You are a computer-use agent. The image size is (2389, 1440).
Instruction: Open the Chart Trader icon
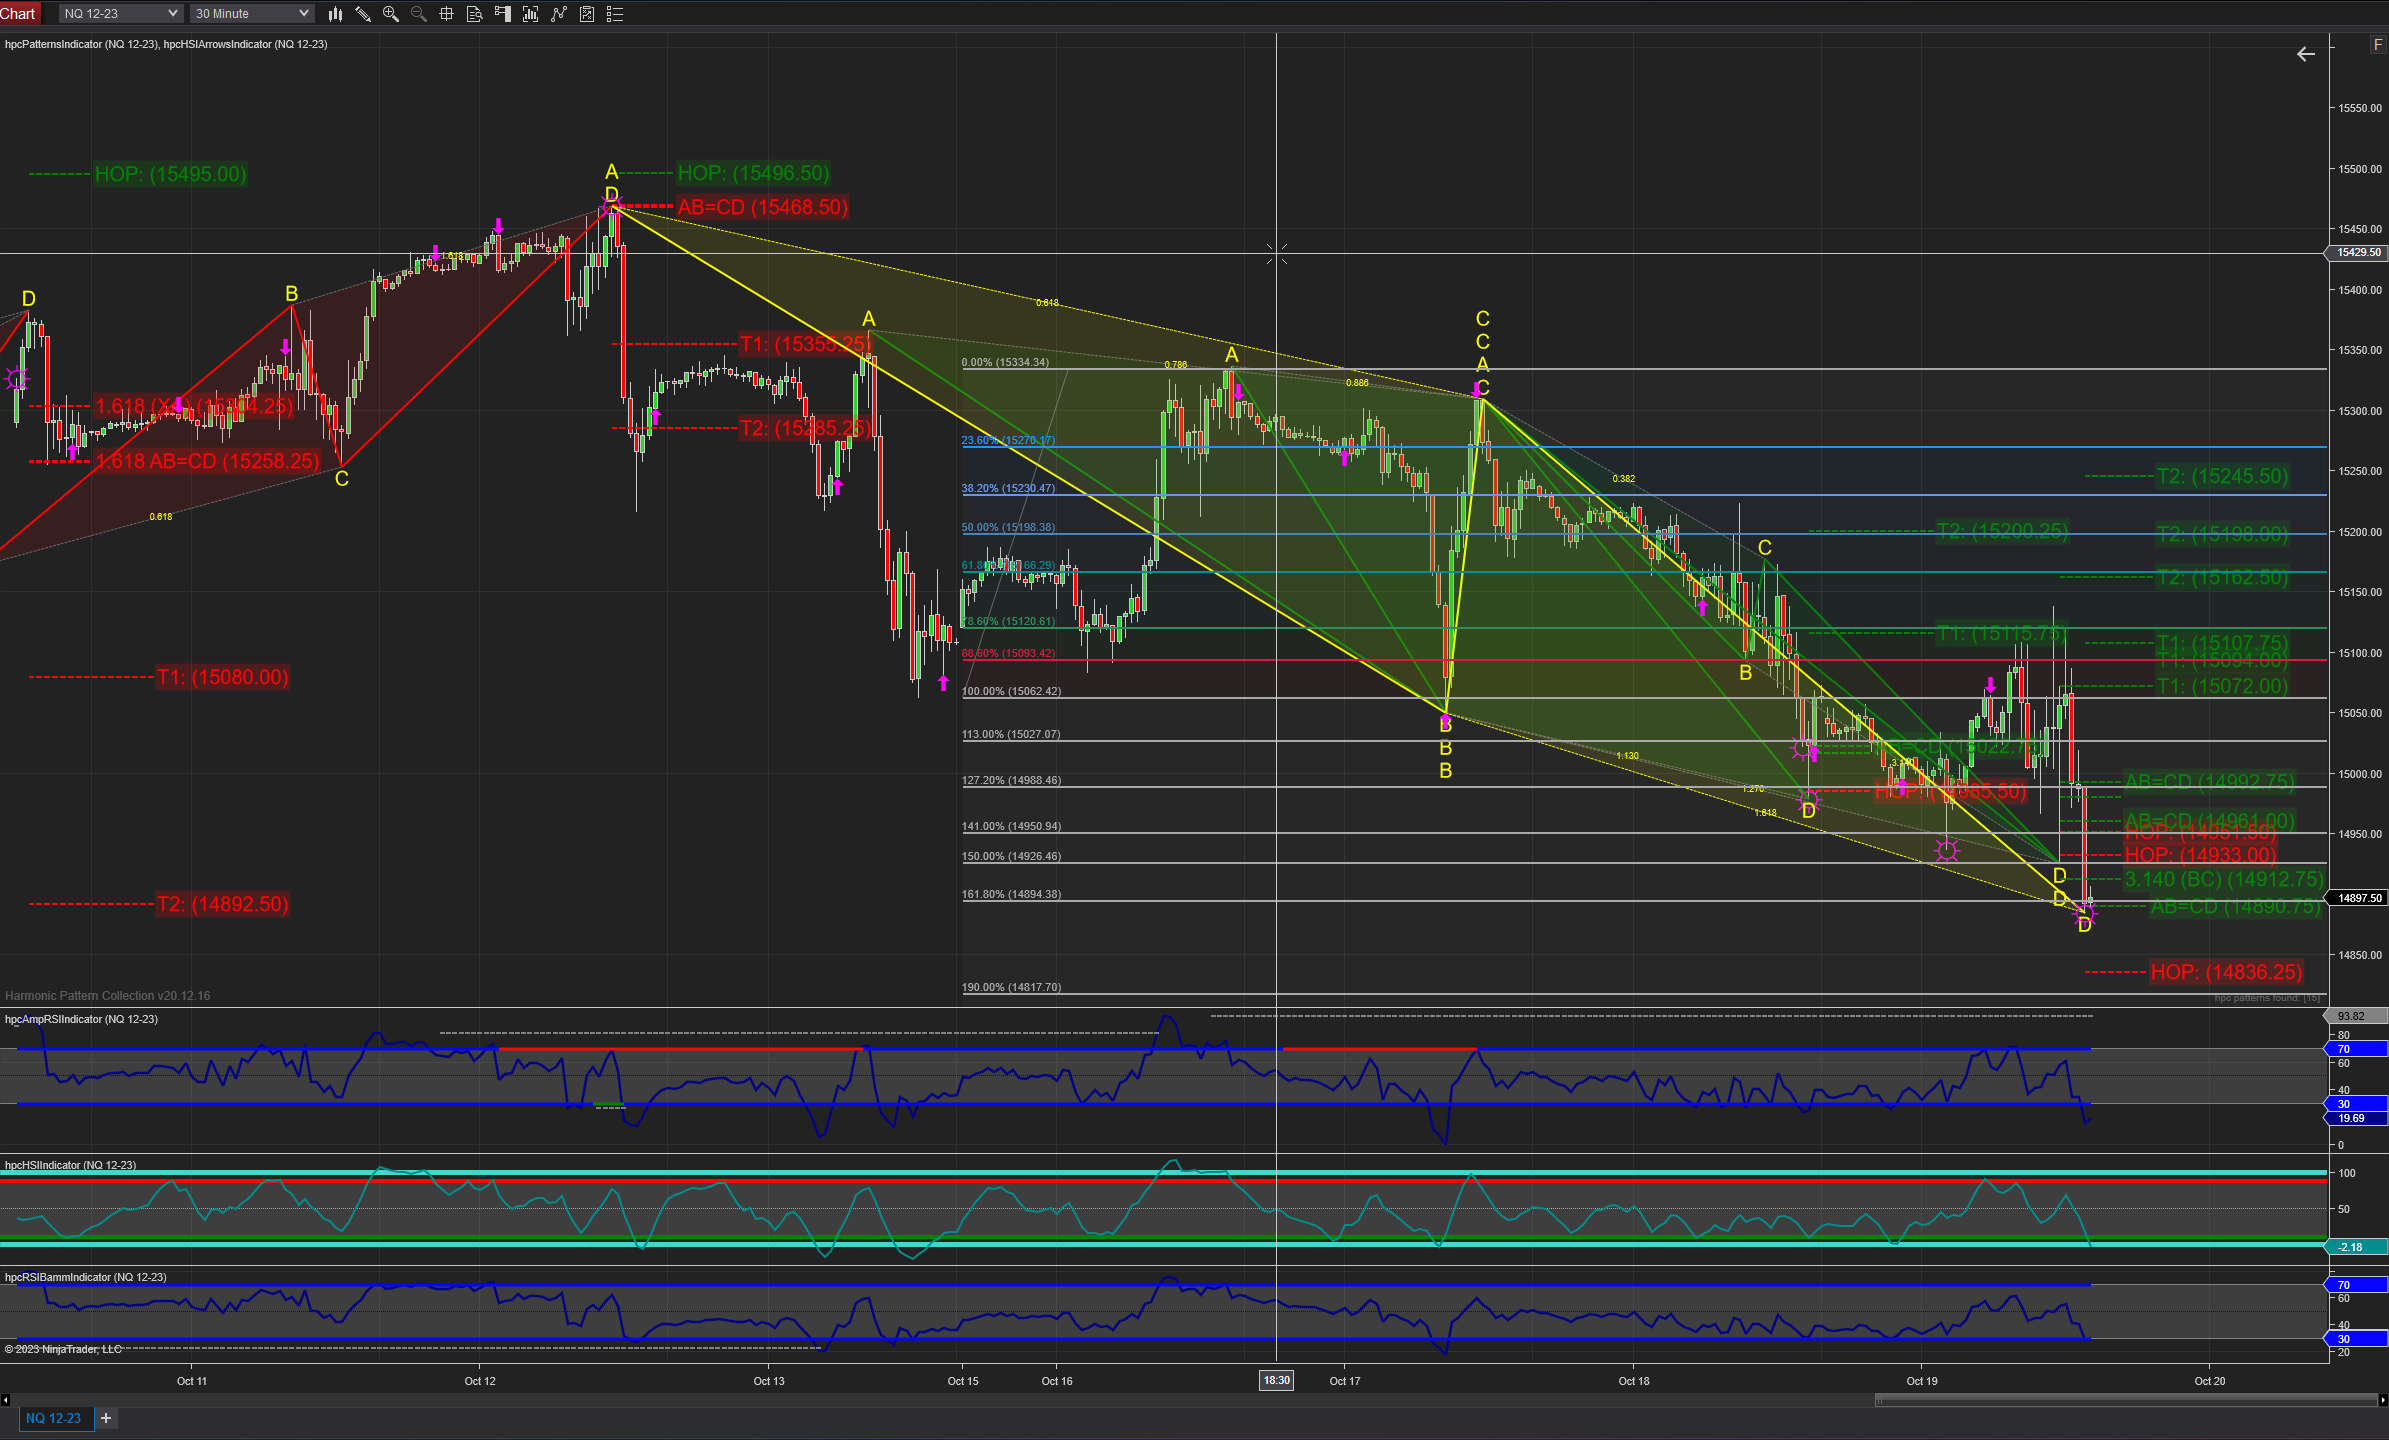pyautogui.click(x=503, y=14)
